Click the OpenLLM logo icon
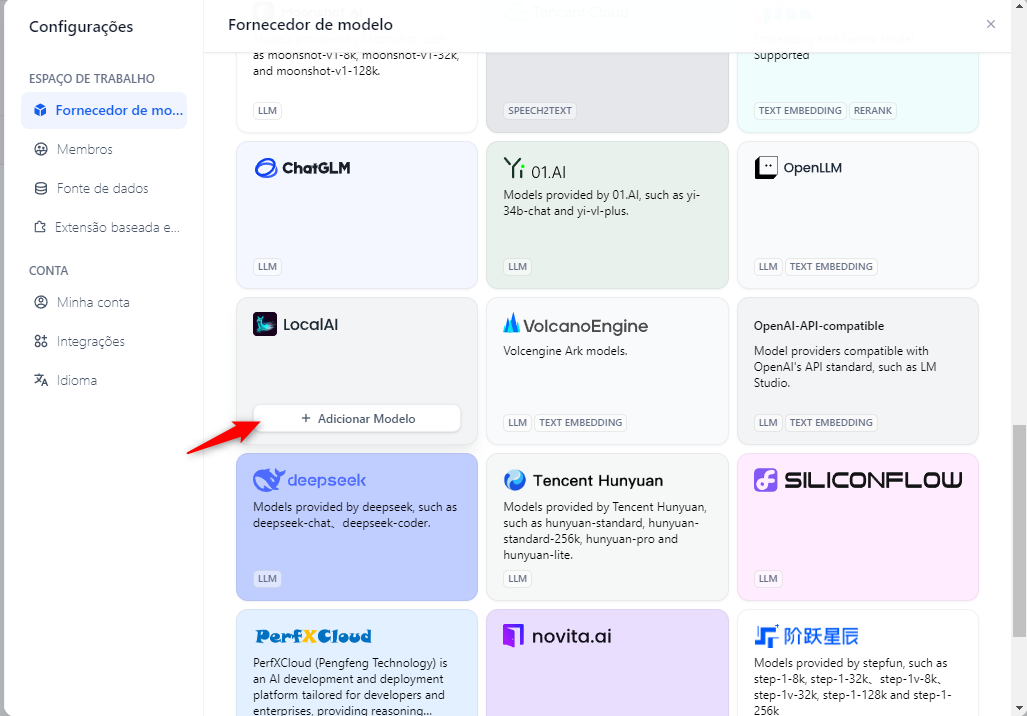 point(766,168)
